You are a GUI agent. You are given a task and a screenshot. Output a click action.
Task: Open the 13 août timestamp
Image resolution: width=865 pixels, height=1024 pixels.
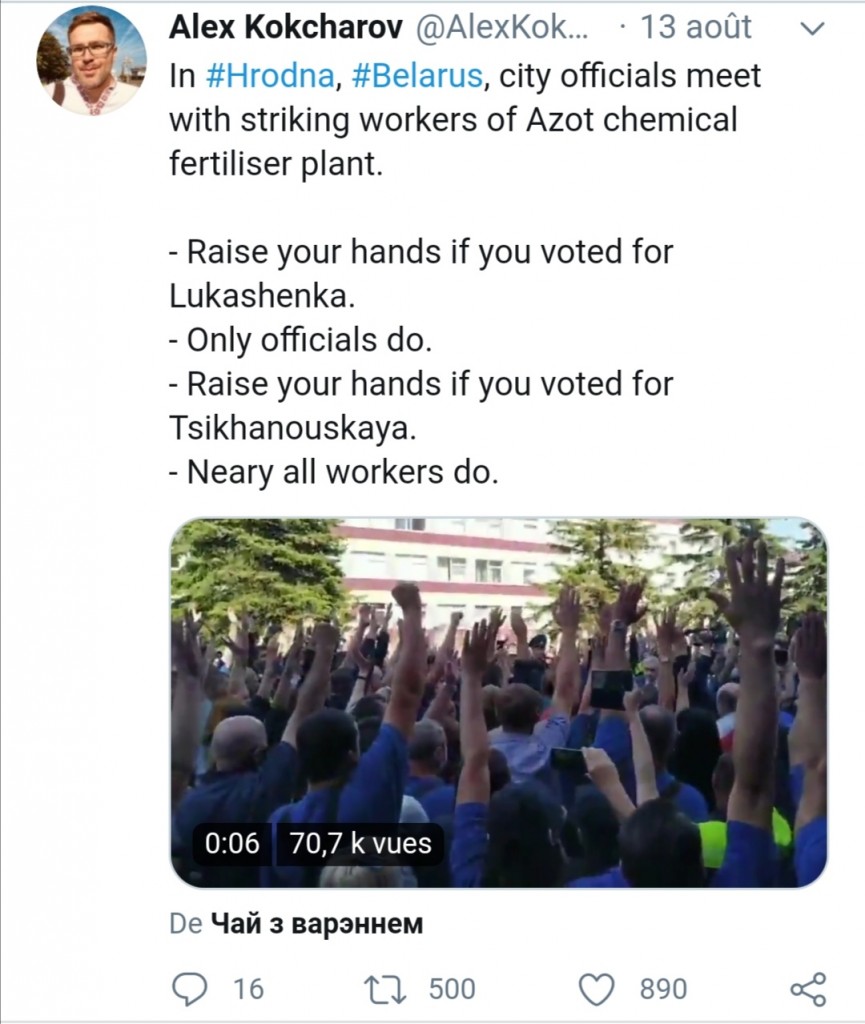click(695, 28)
